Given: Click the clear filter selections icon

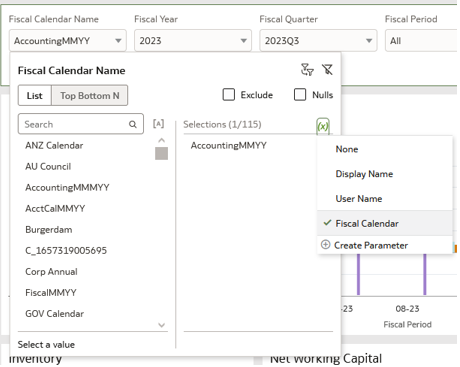Looking at the screenshot, I should 327,70.
